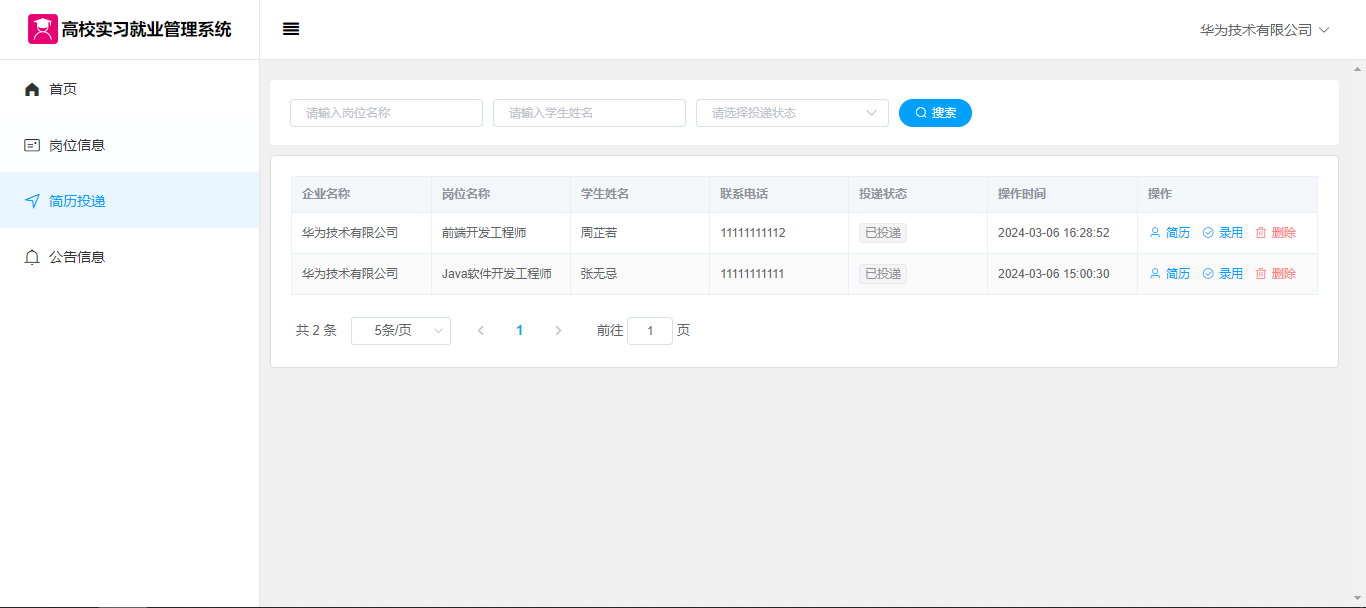
Task: Open the 5条/页 page size dropdown
Action: pos(400,331)
